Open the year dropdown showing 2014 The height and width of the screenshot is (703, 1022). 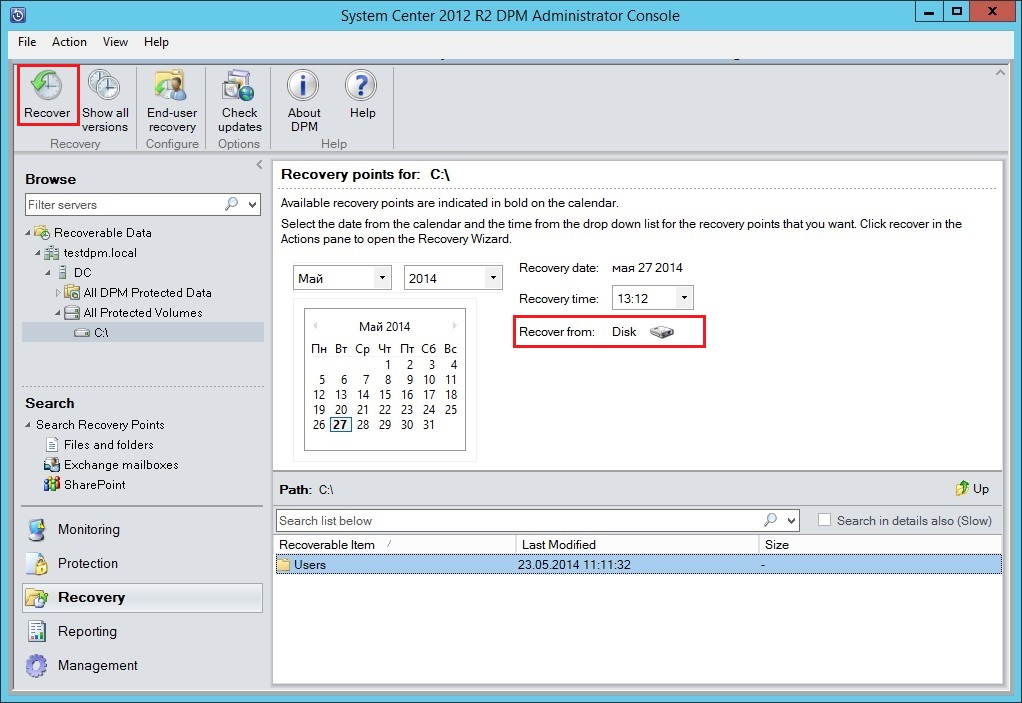click(x=452, y=278)
